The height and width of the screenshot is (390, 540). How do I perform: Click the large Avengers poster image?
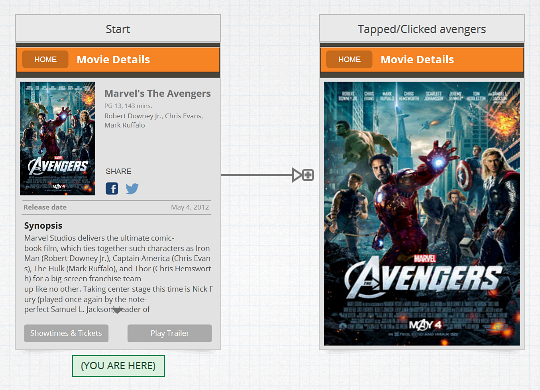(422, 214)
